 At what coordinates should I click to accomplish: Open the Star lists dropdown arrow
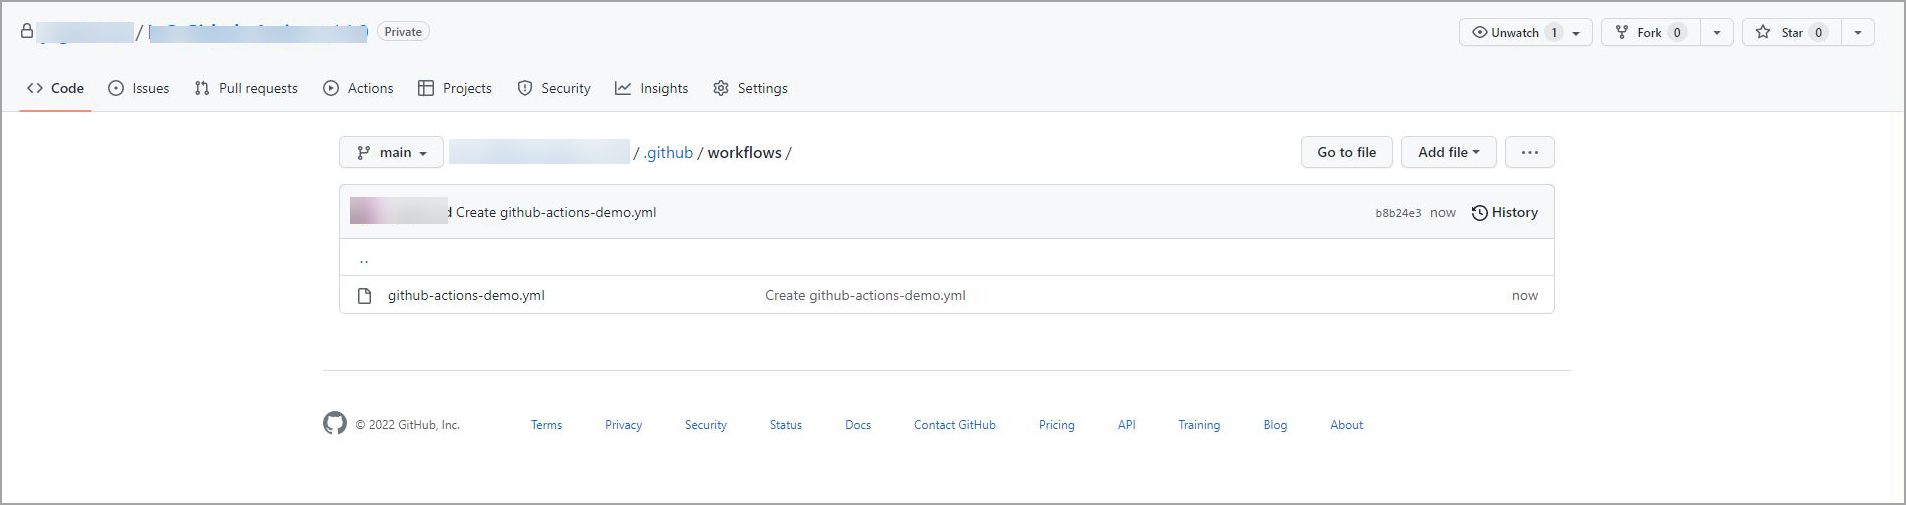1858,33
